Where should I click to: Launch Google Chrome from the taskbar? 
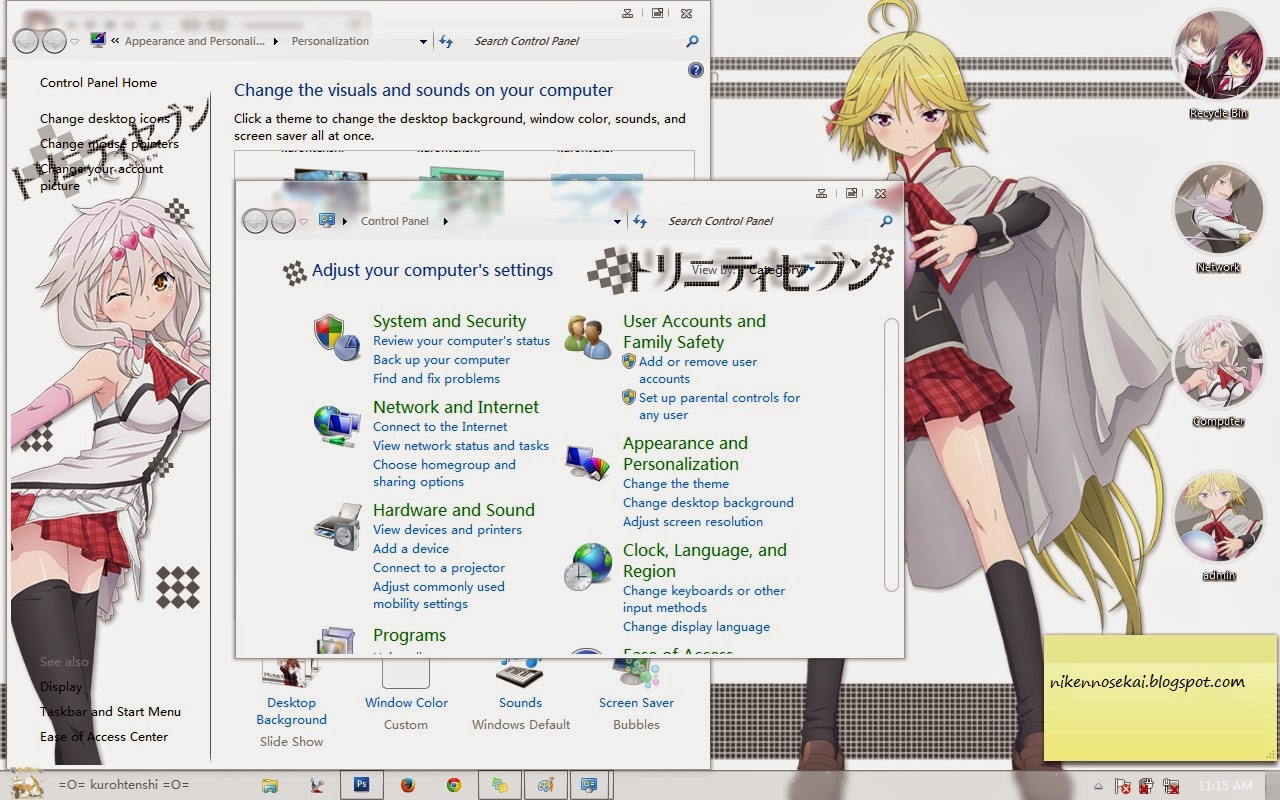coord(454,785)
